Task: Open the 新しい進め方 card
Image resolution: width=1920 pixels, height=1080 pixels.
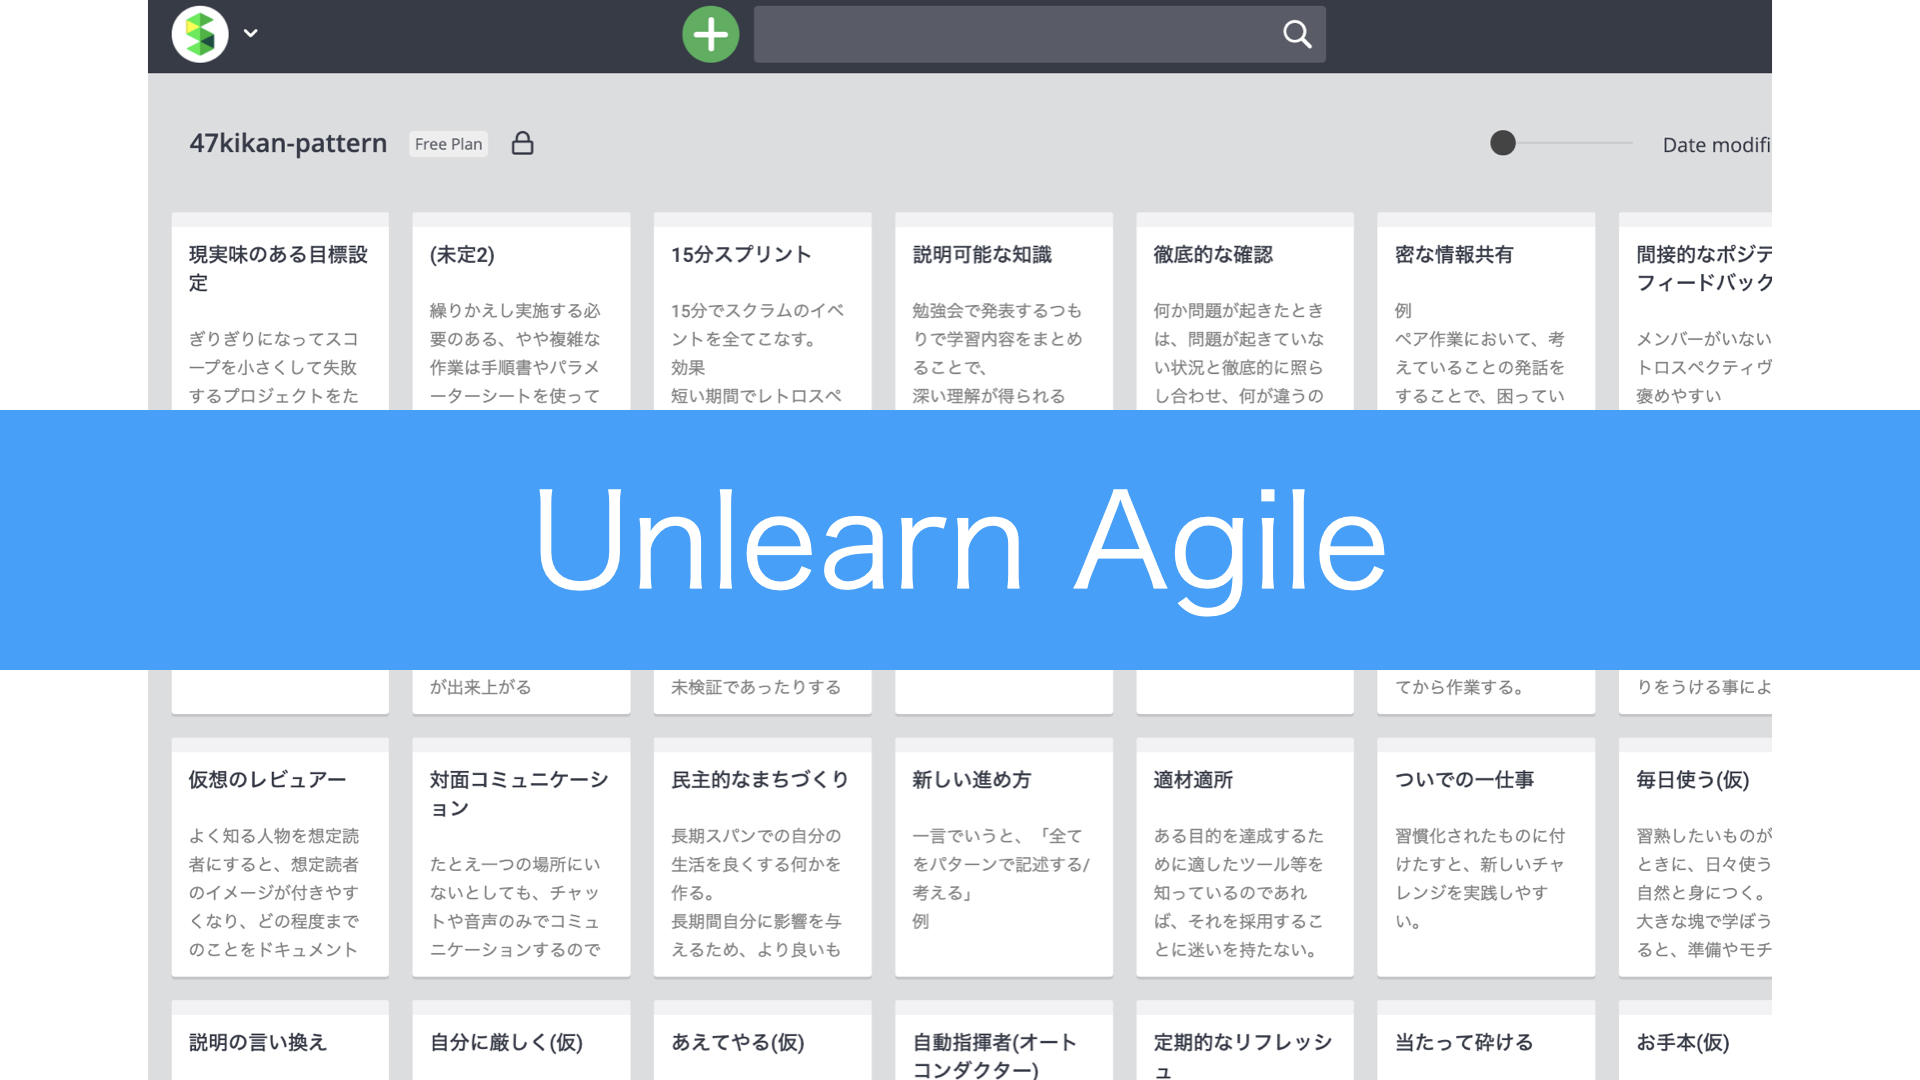Action: pos(1004,857)
